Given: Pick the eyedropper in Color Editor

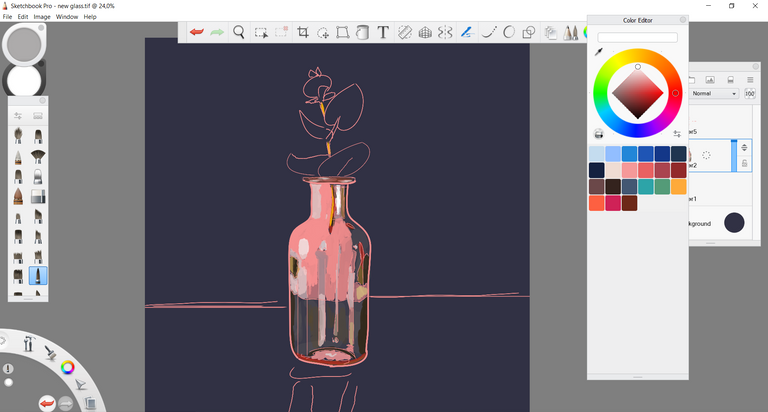Looking at the screenshot, I should coord(599,52).
